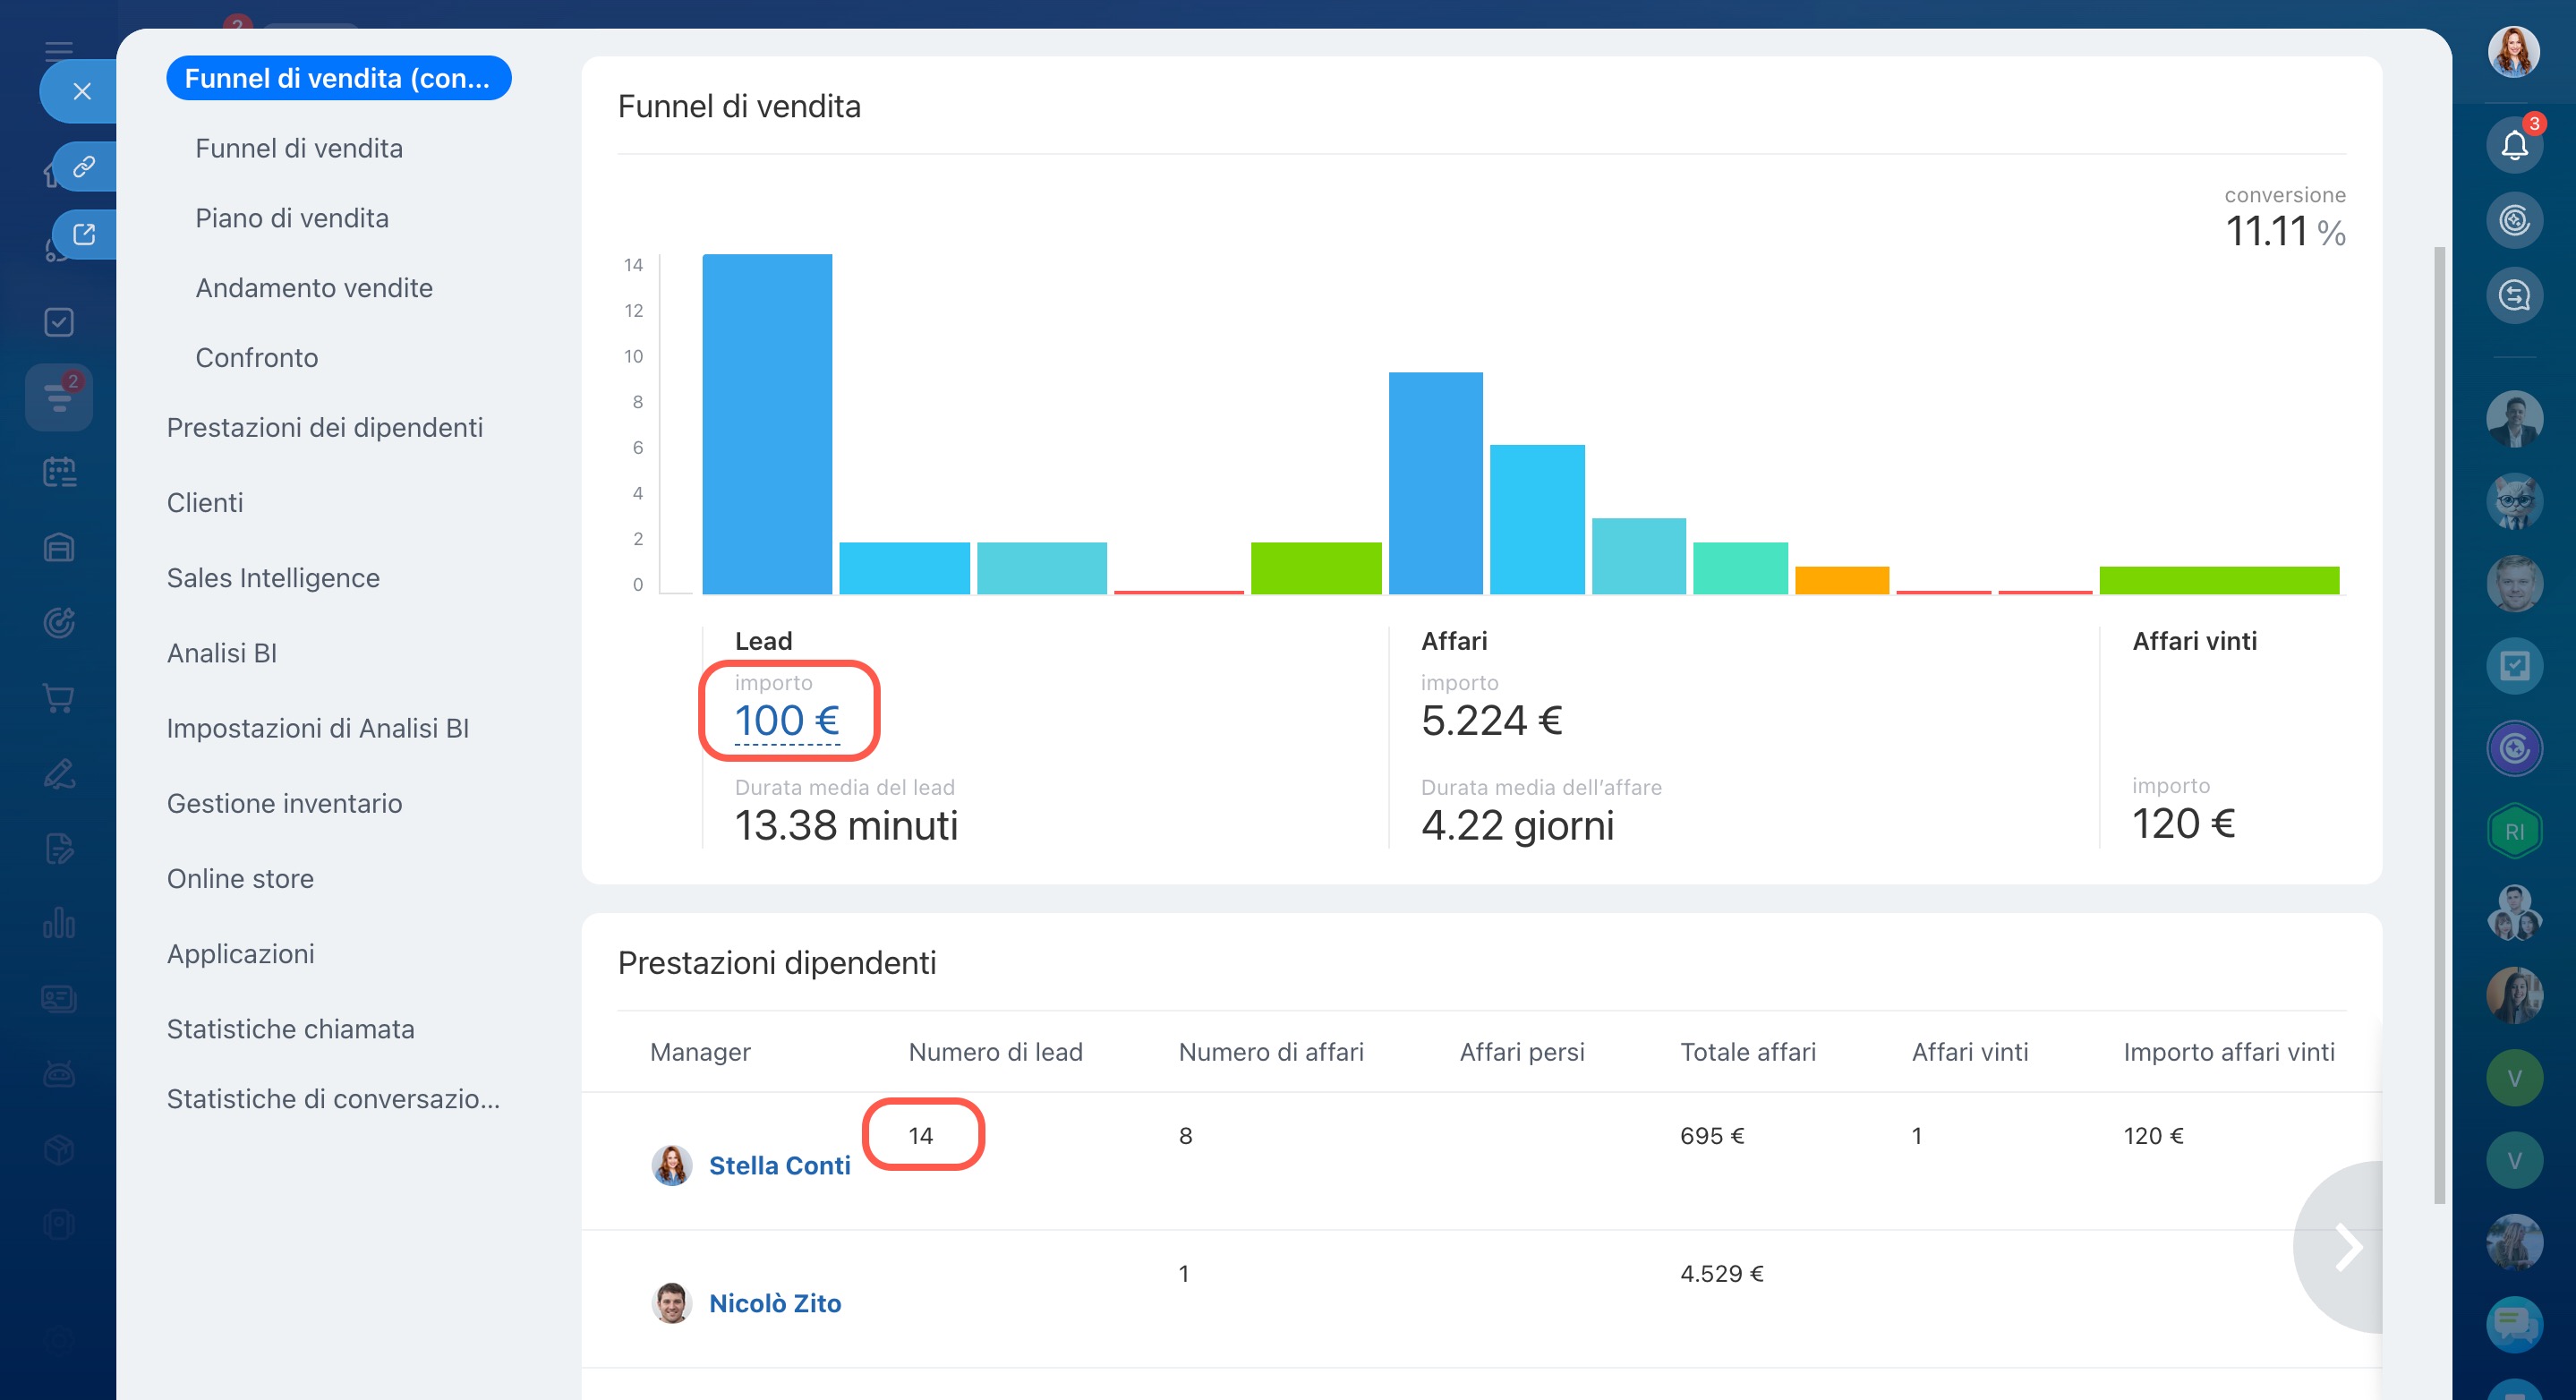The width and height of the screenshot is (2576, 1400).
Task: Click the tasks checkmark sidebar icon
Action: coord(59,322)
